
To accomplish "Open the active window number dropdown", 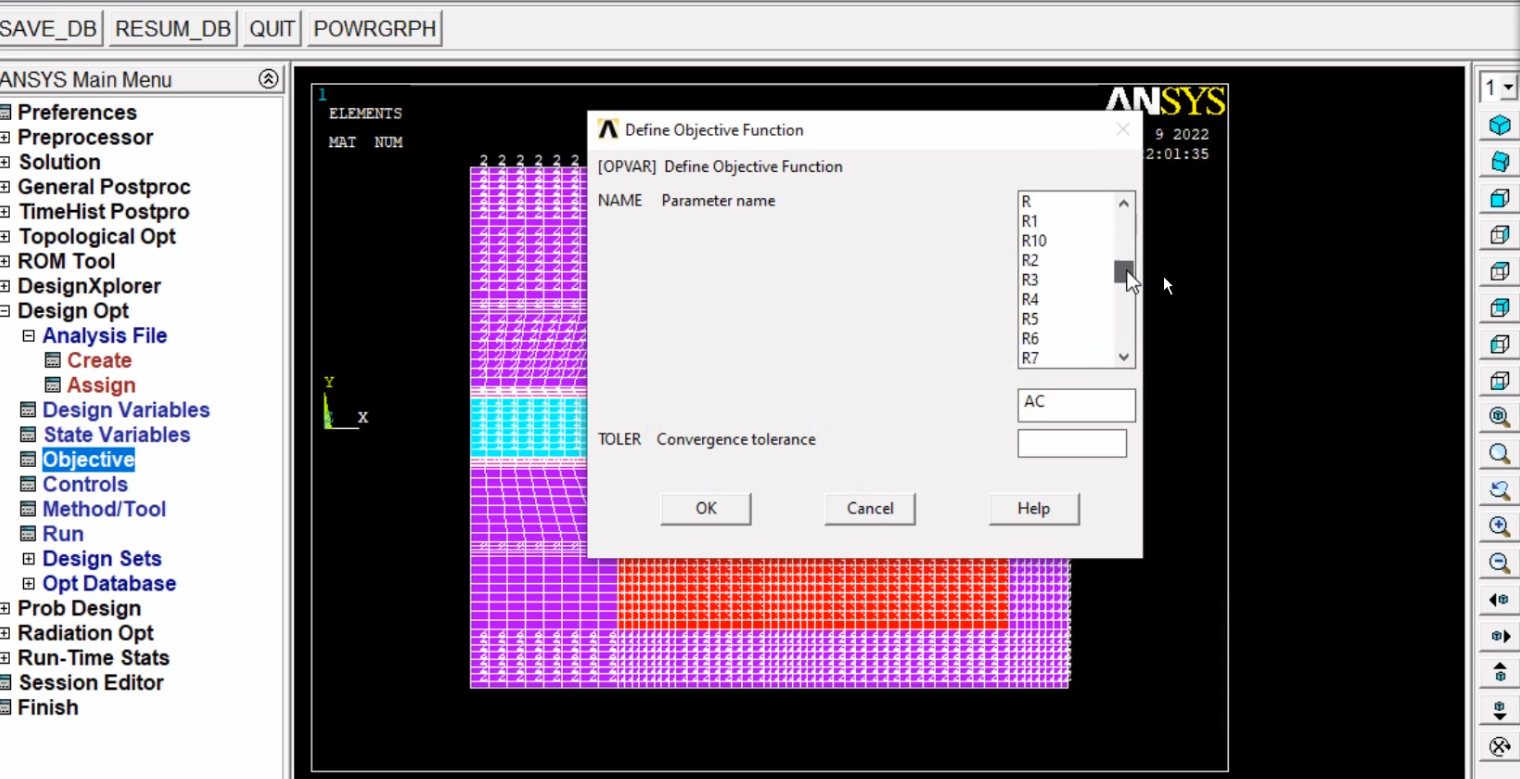I will point(1508,88).
